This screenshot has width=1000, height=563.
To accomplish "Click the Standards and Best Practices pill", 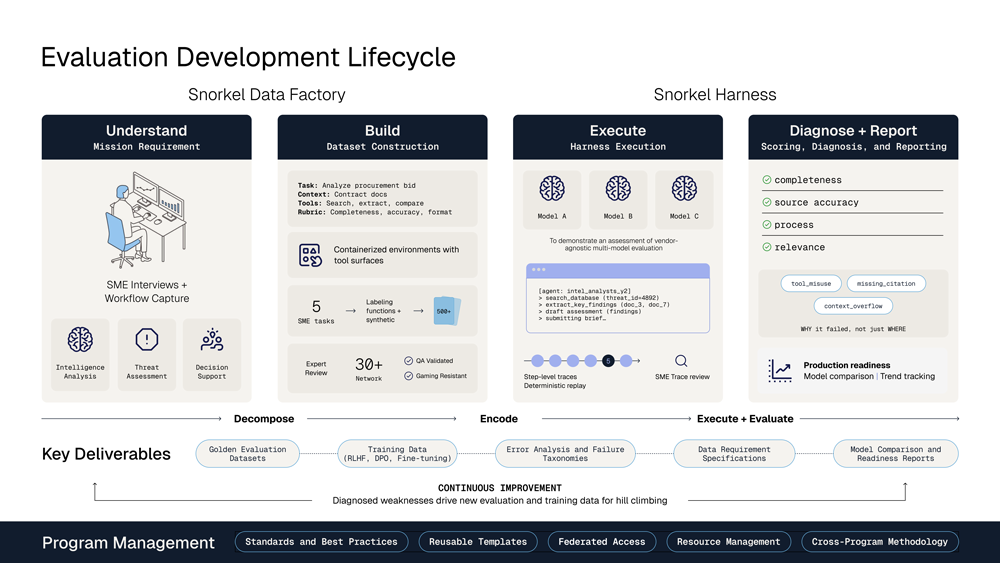I will pyautogui.click(x=321, y=542).
